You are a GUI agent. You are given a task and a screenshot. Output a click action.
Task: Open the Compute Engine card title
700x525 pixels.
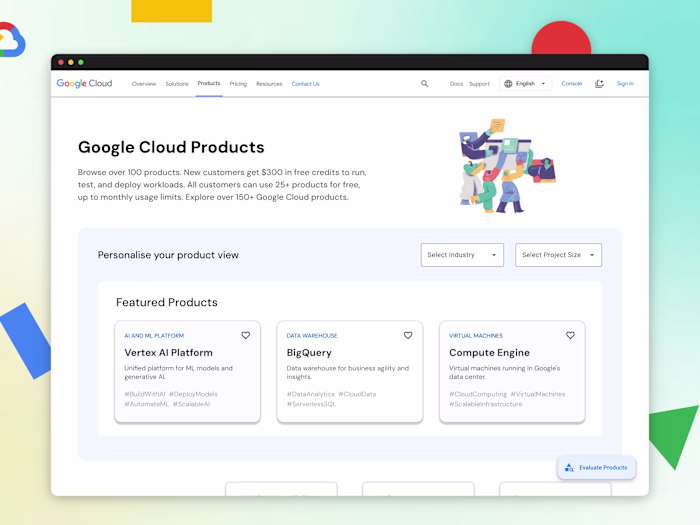pos(489,353)
